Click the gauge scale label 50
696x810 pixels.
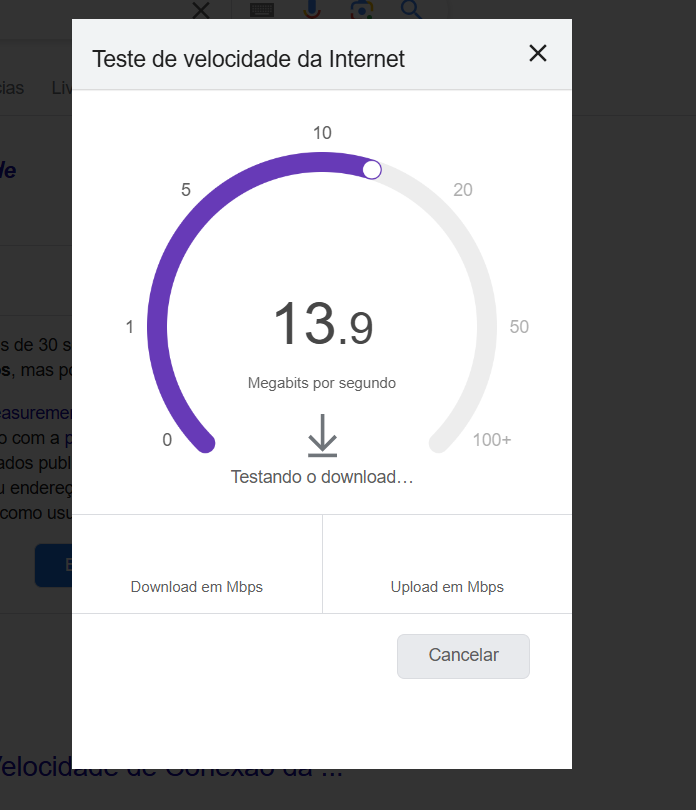tap(519, 327)
